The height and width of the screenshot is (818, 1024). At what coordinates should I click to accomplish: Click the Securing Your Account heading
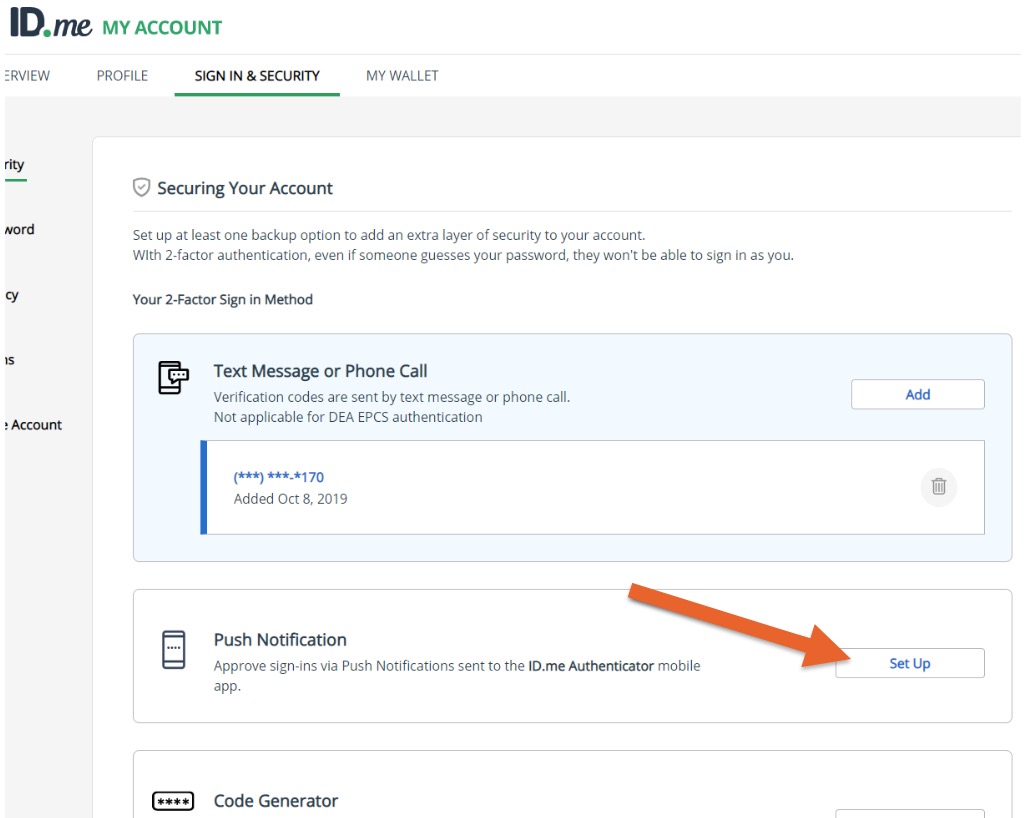pyautogui.click(x=245, y=188)
